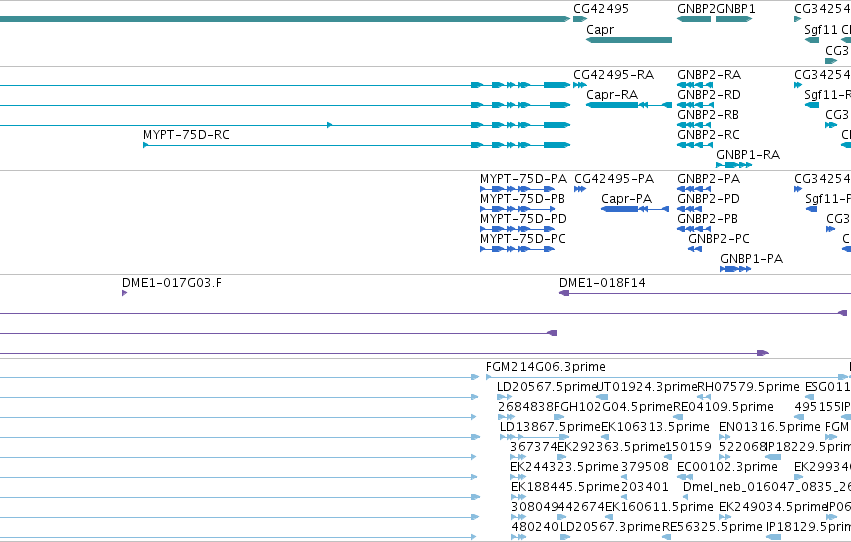Choose the GNBP2-RC transcript label
This screenshot has width=851, height=542.
pyautogui.click(x=708, y=135)
